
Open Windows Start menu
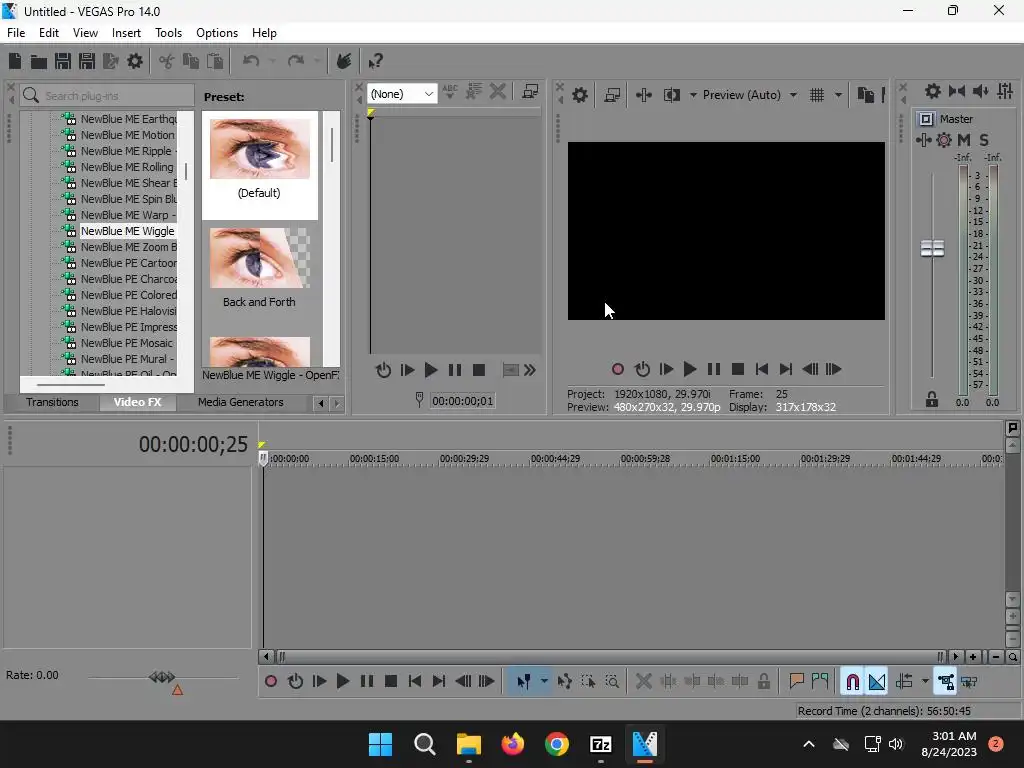380,744
